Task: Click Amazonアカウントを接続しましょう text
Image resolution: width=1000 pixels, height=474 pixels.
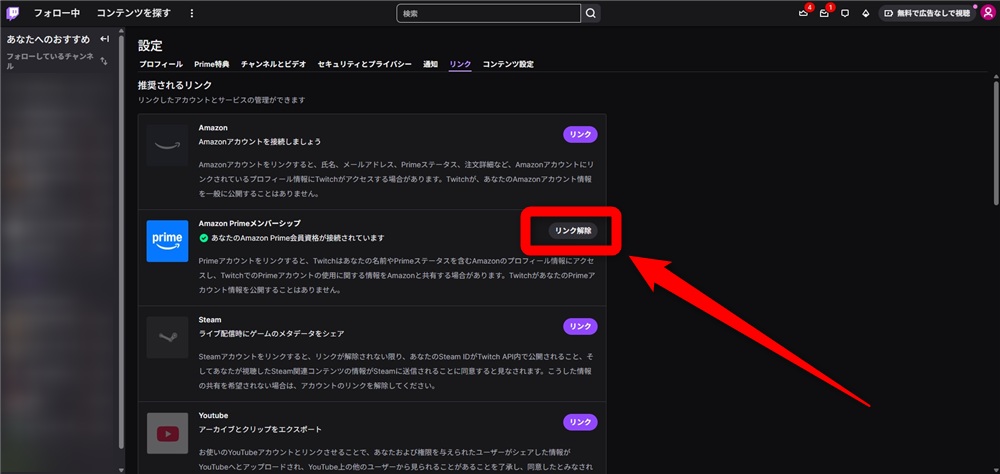Action: click(260, 142)
